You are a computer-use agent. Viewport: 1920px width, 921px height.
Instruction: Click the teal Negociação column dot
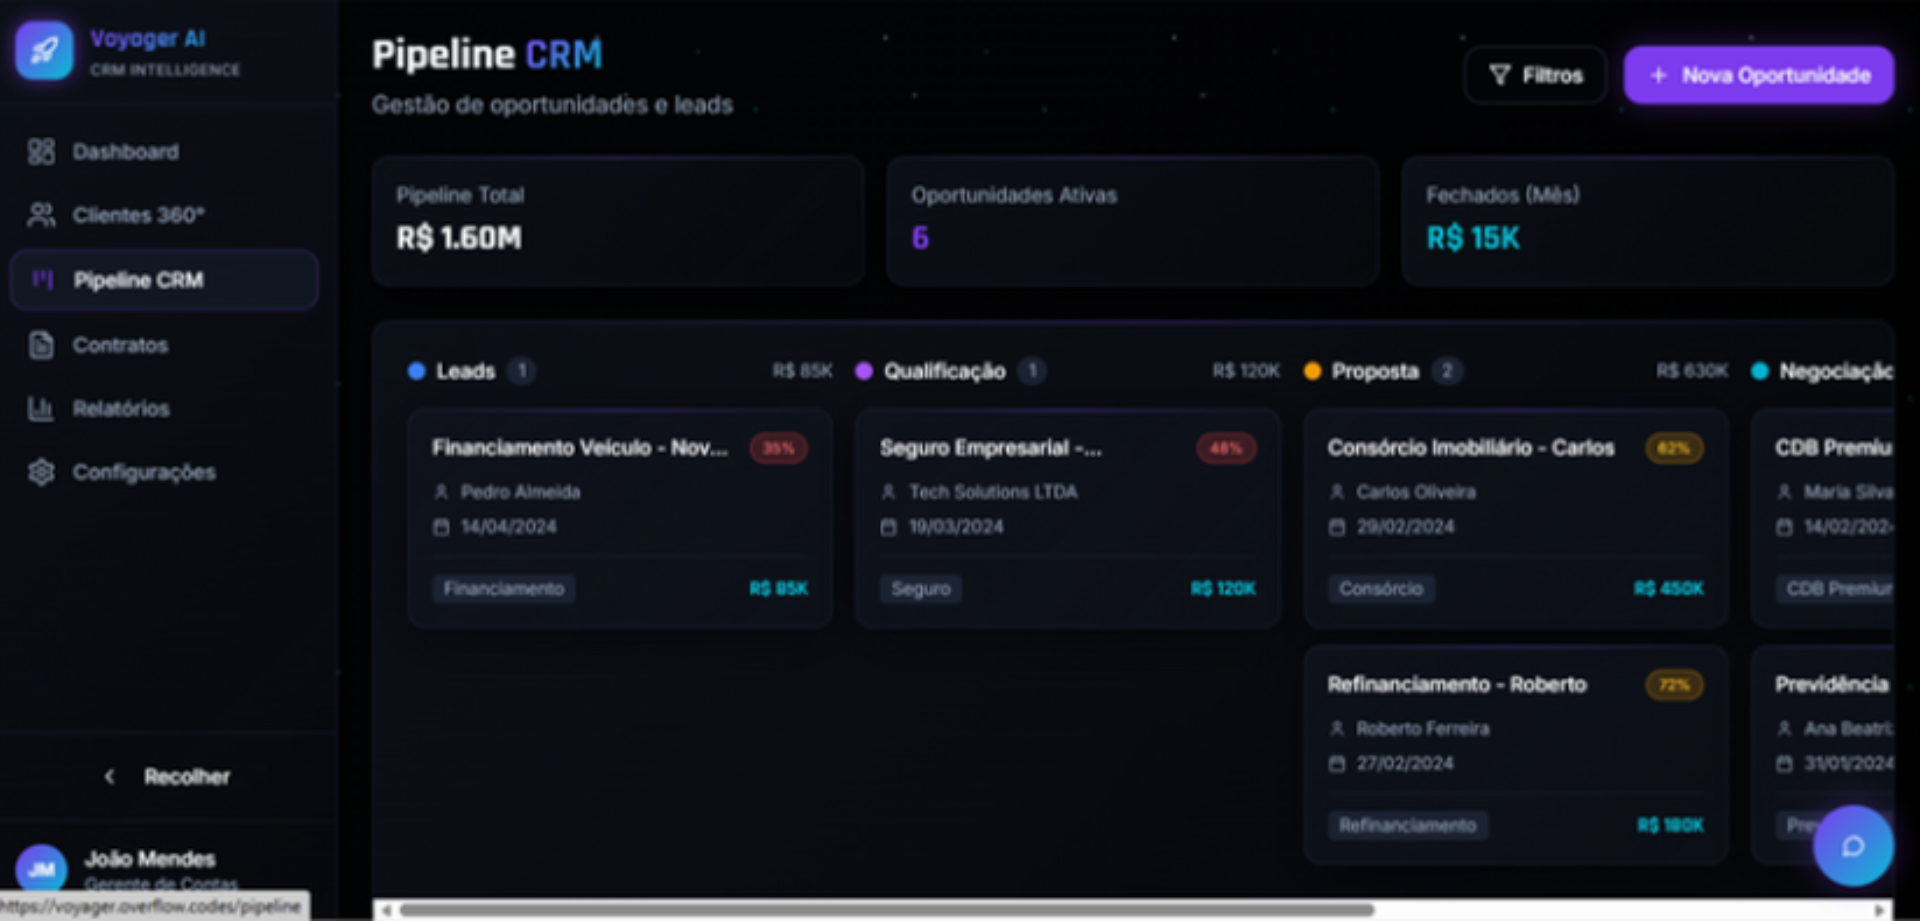1760,371
